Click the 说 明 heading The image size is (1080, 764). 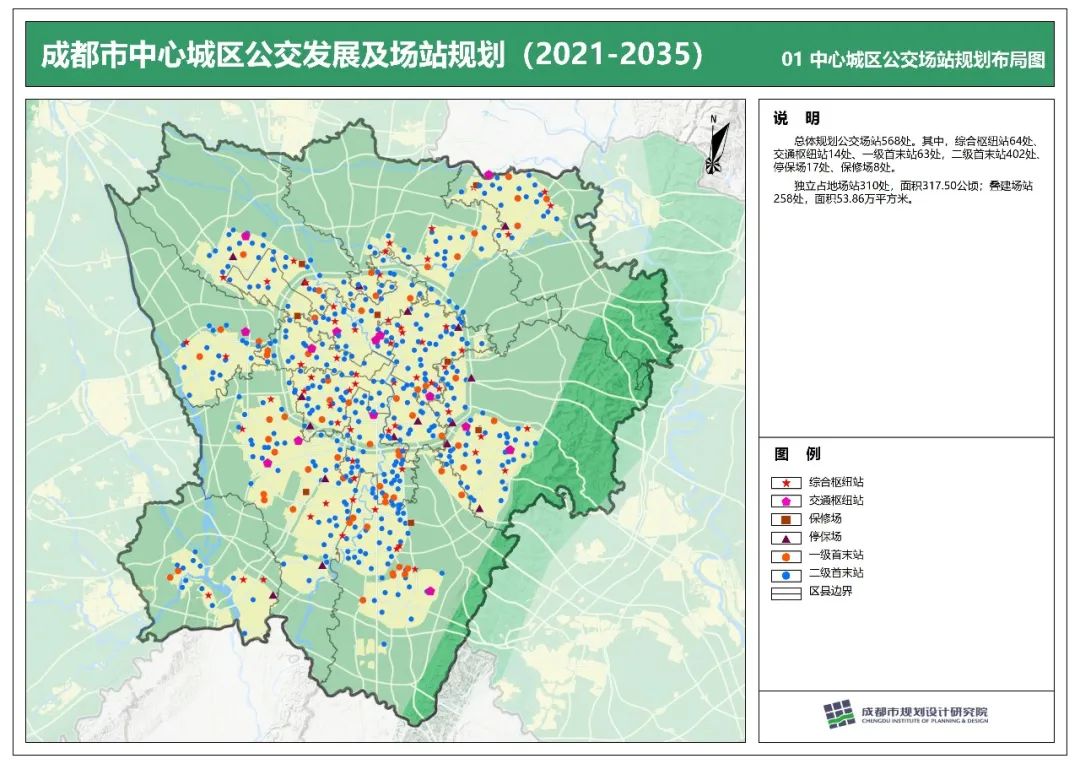tap(796, 118)
